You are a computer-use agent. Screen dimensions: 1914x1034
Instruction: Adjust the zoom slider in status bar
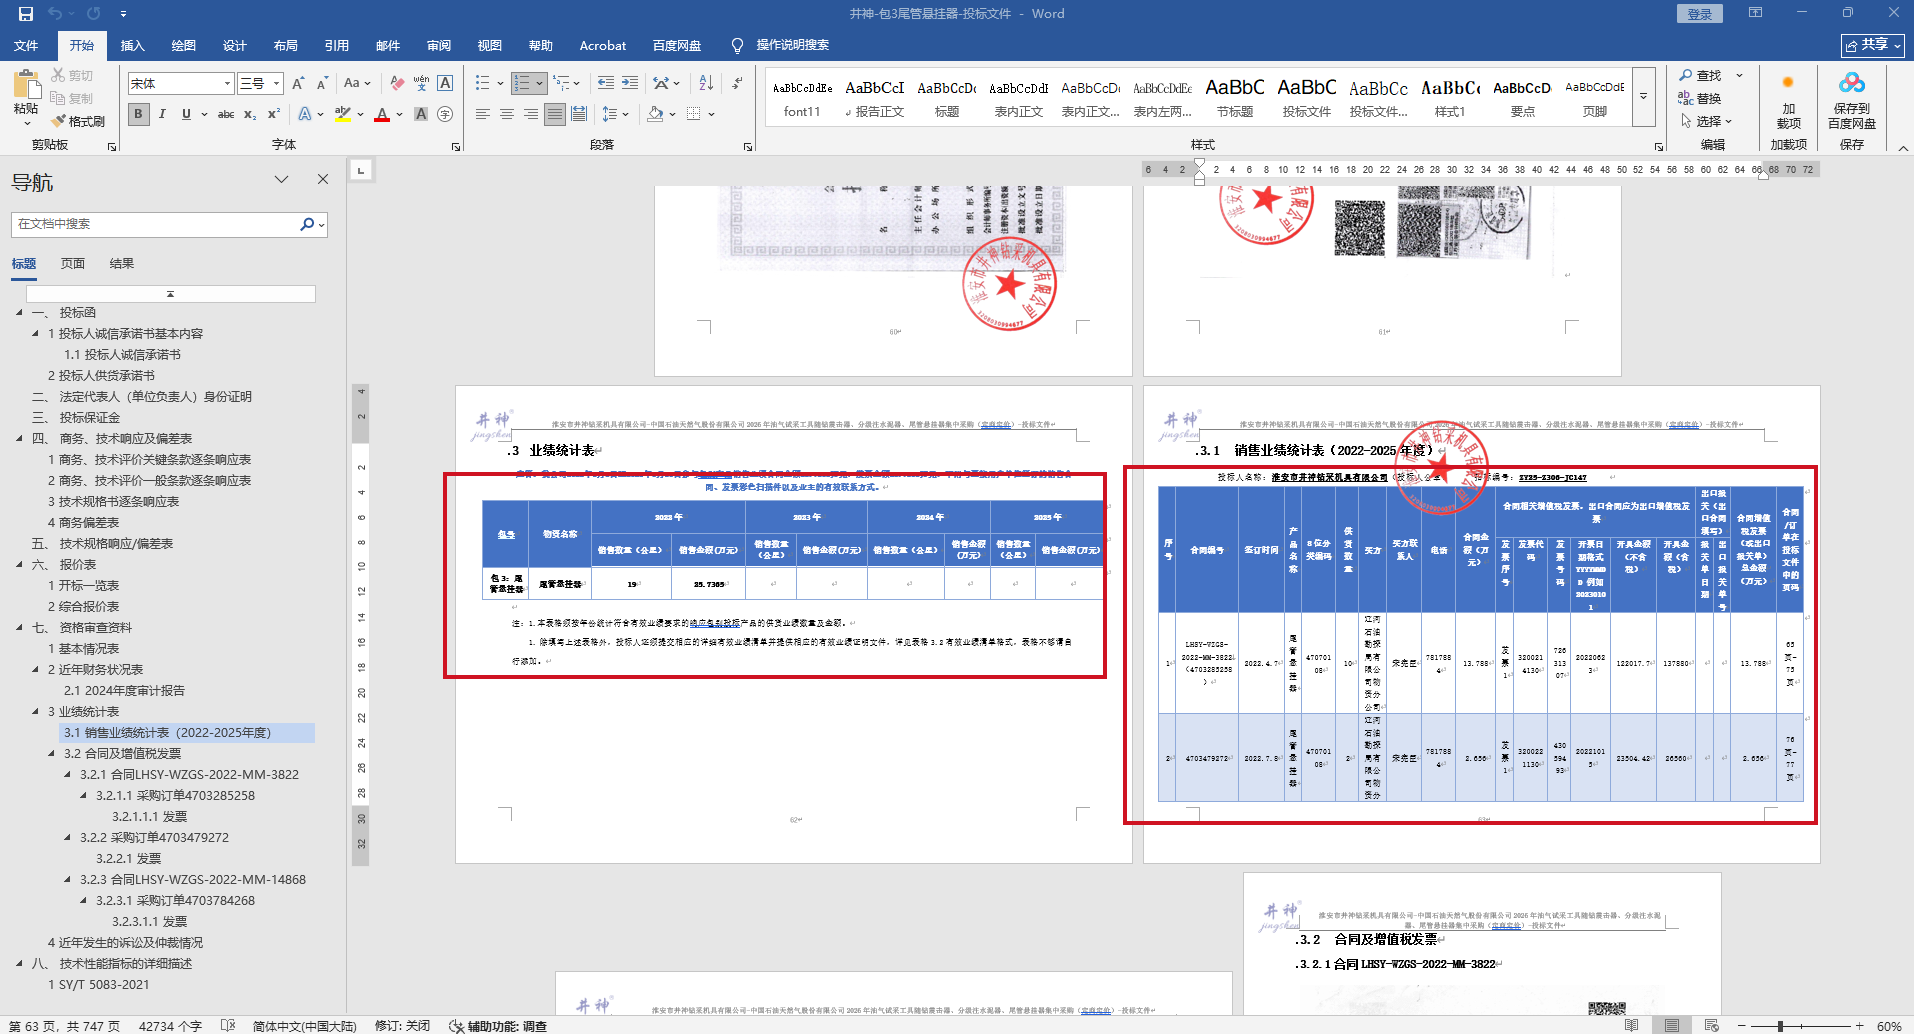(1780, 1026)
